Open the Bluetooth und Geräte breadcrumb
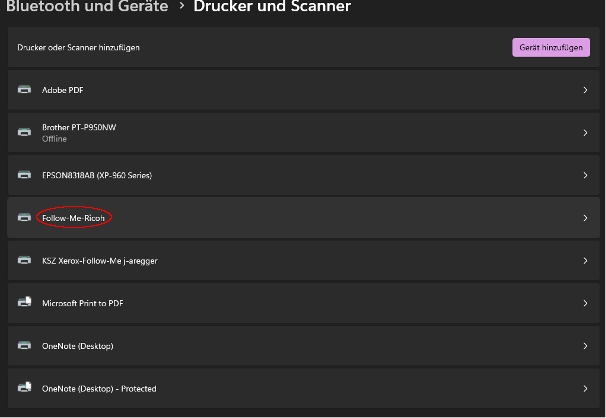606x418 pixels. pos(87,6)
